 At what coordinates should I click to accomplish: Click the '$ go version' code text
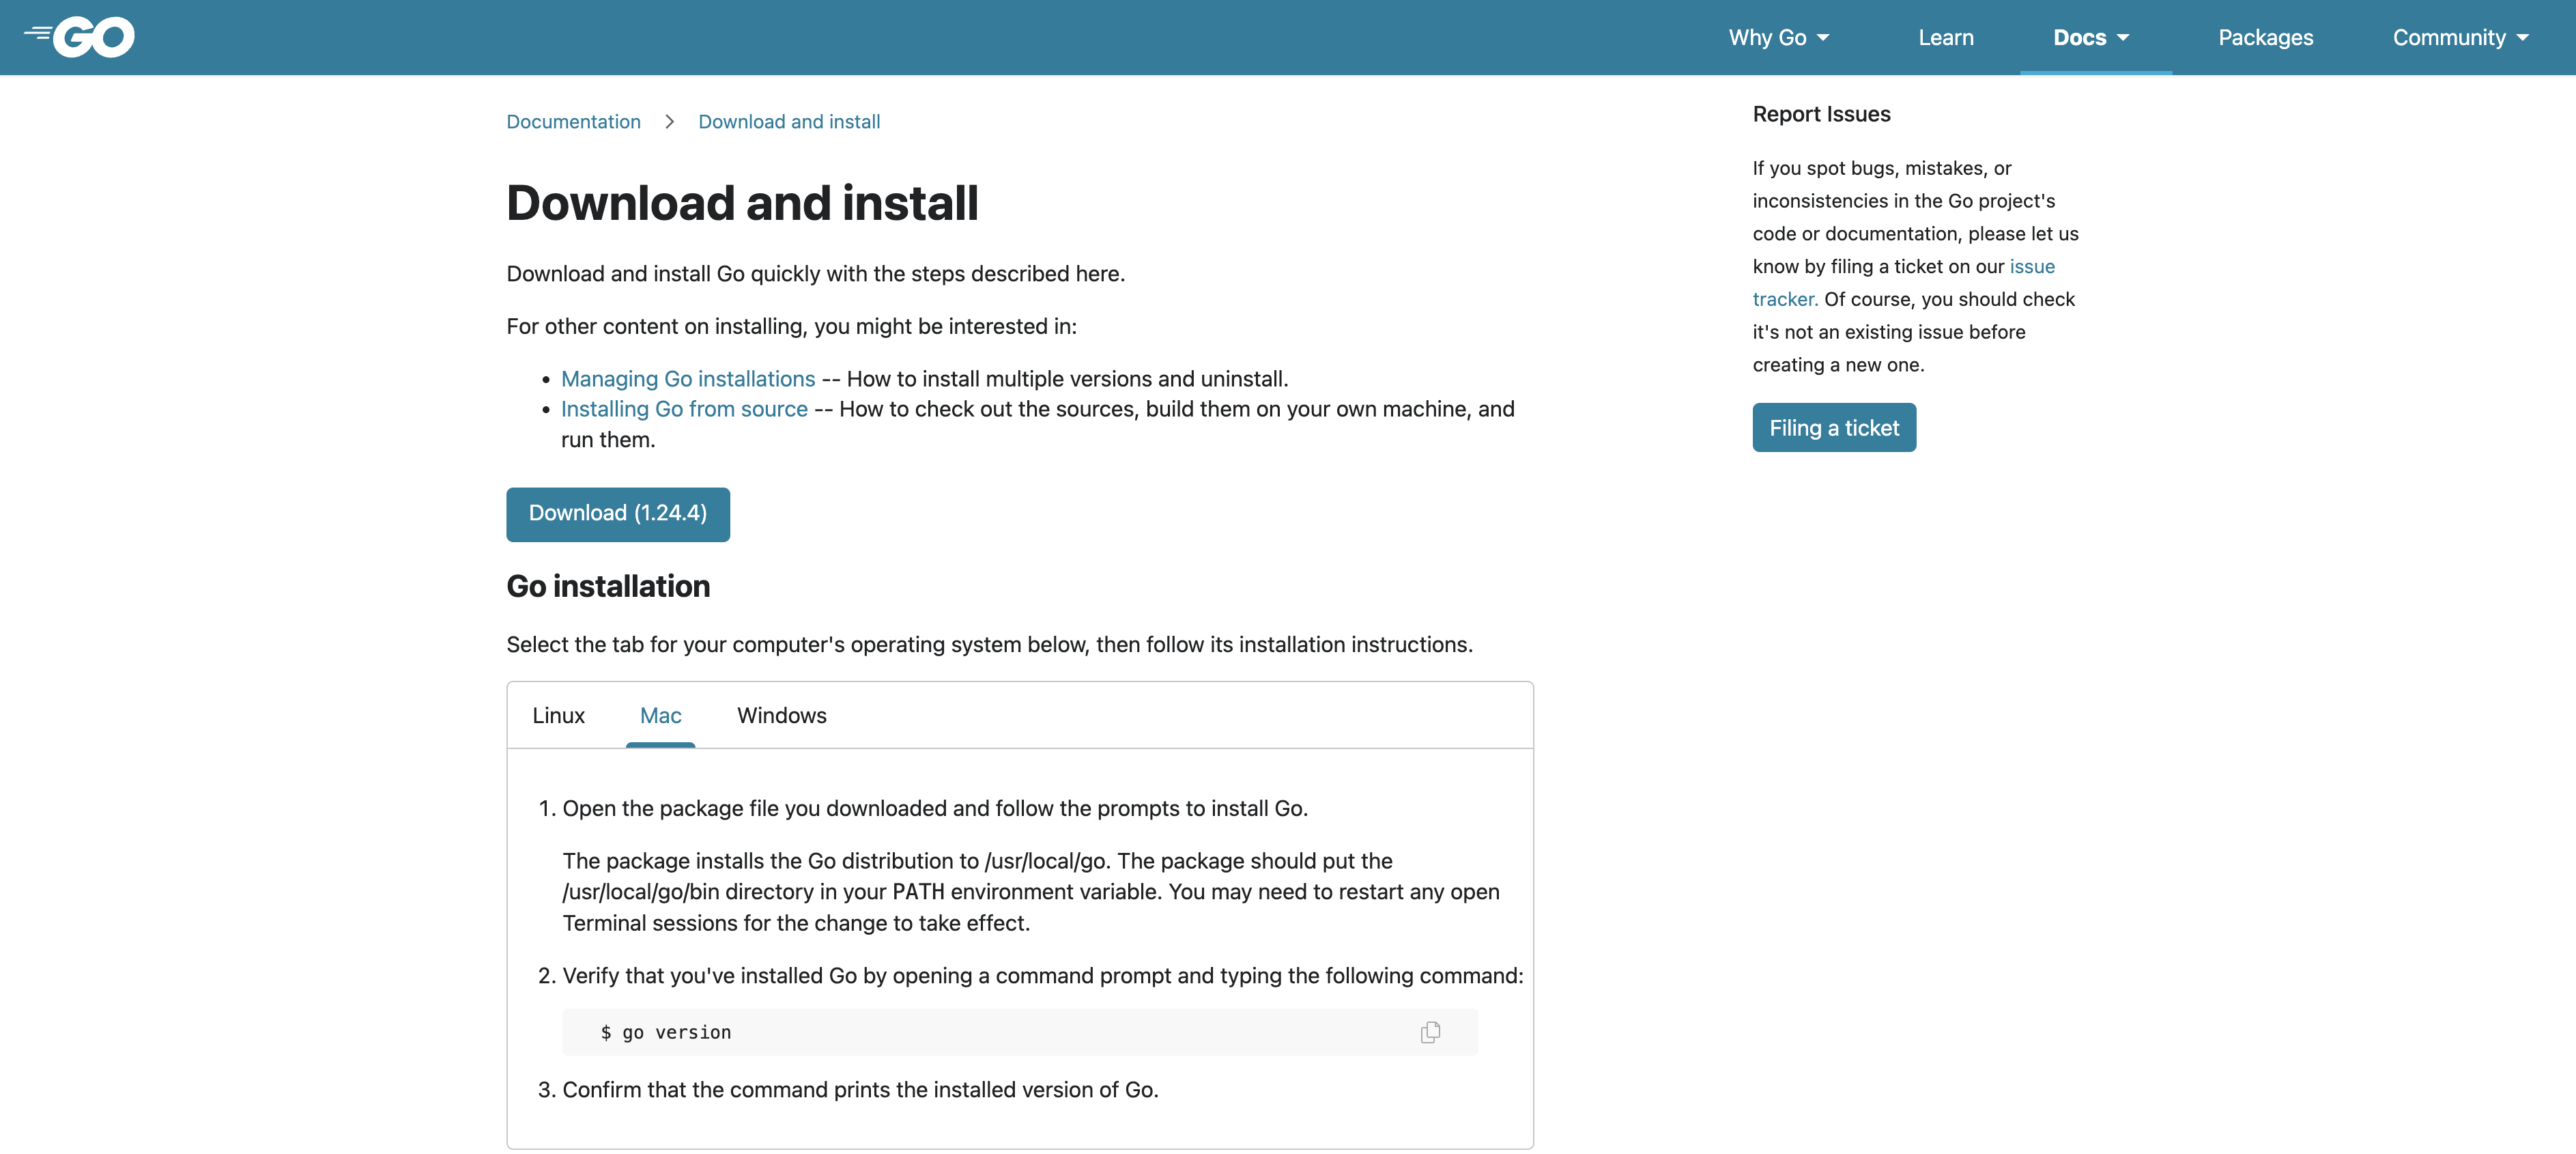click(x=666, y=1032)
